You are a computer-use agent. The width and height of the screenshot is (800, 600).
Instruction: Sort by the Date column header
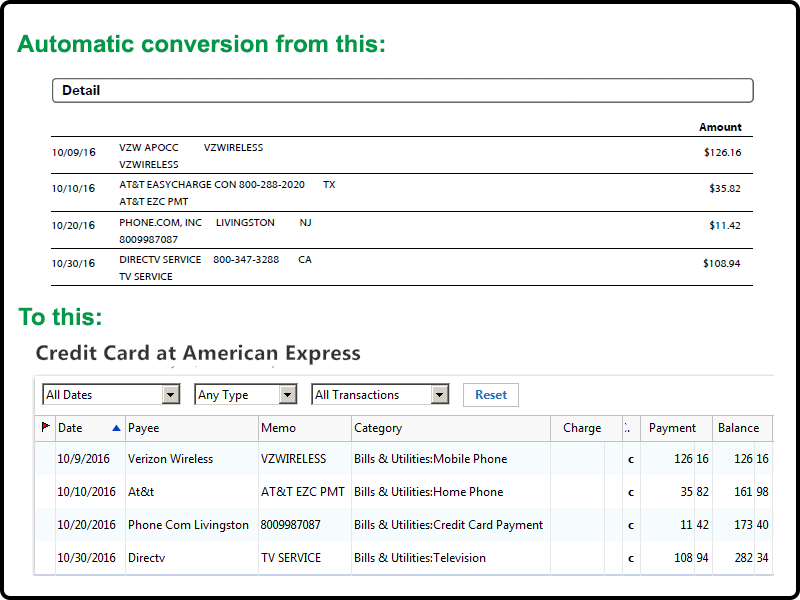point(89,428)
